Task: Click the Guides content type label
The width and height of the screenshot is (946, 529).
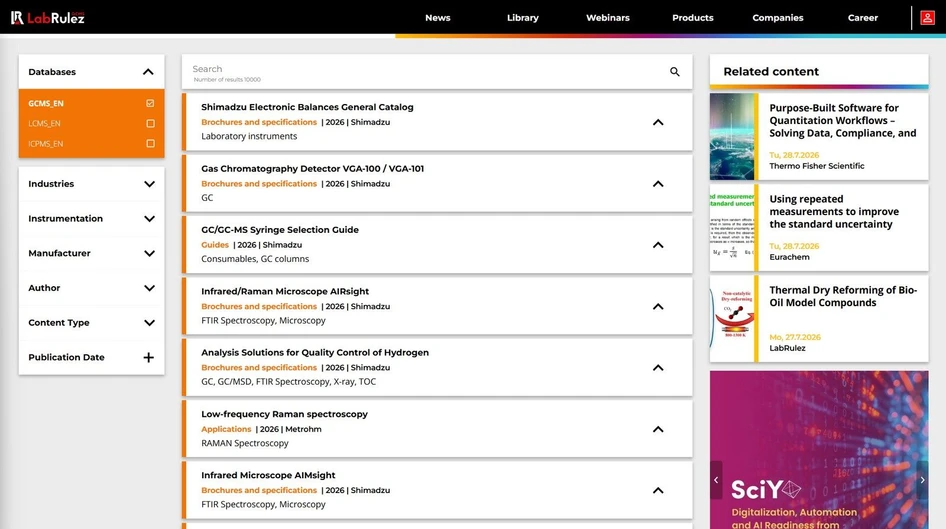Action: 215,245
